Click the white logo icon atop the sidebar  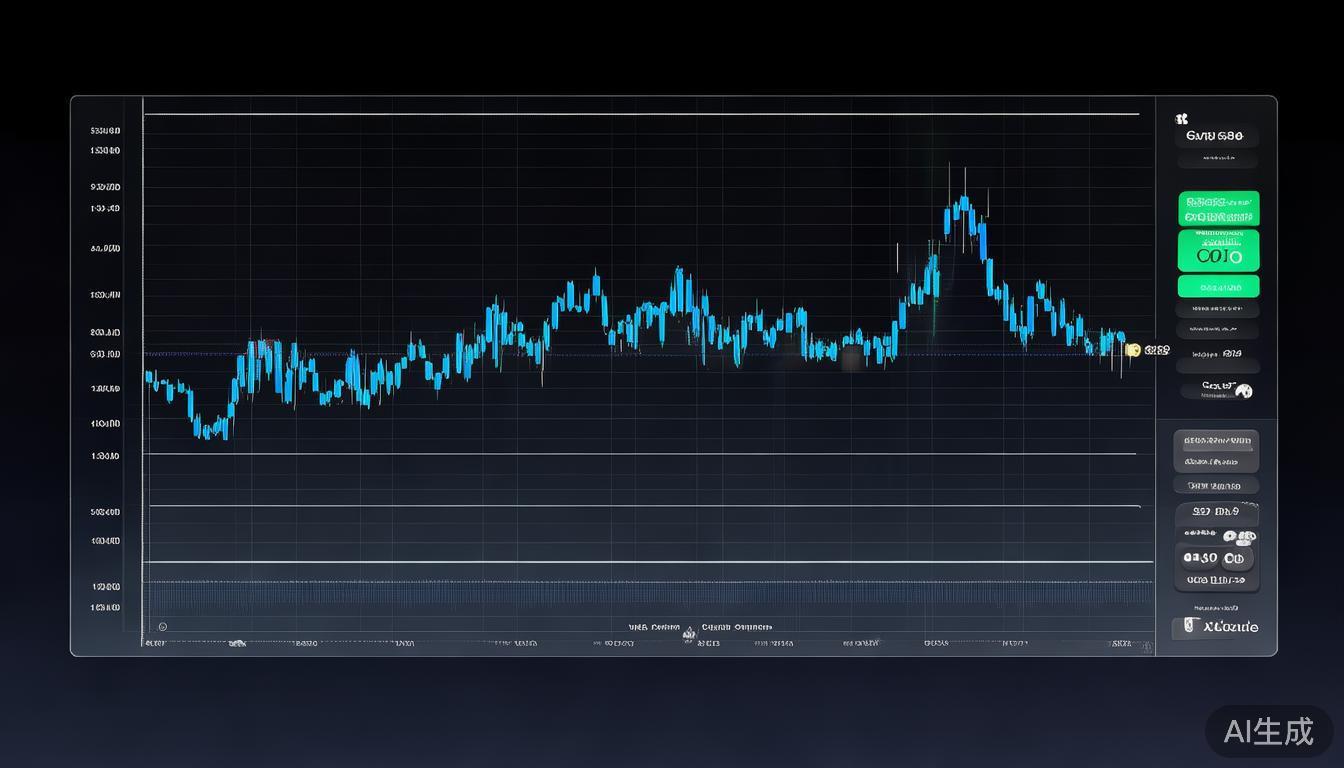(x=1181, y=119)
